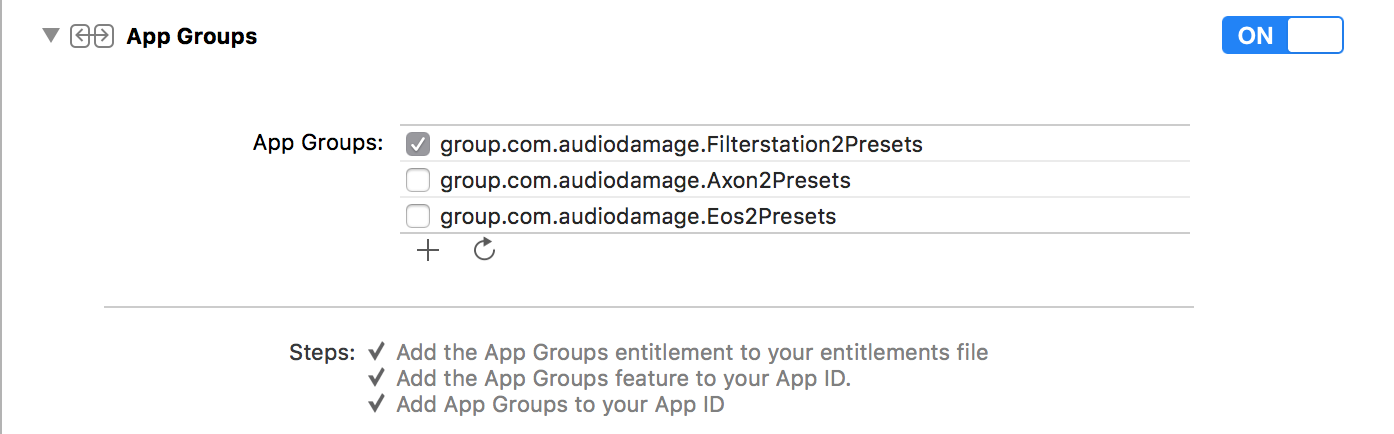Click the "Add the App Groups entitlement" step text
Viewport: 1394px width, 434px height.
tap(692, 352)
